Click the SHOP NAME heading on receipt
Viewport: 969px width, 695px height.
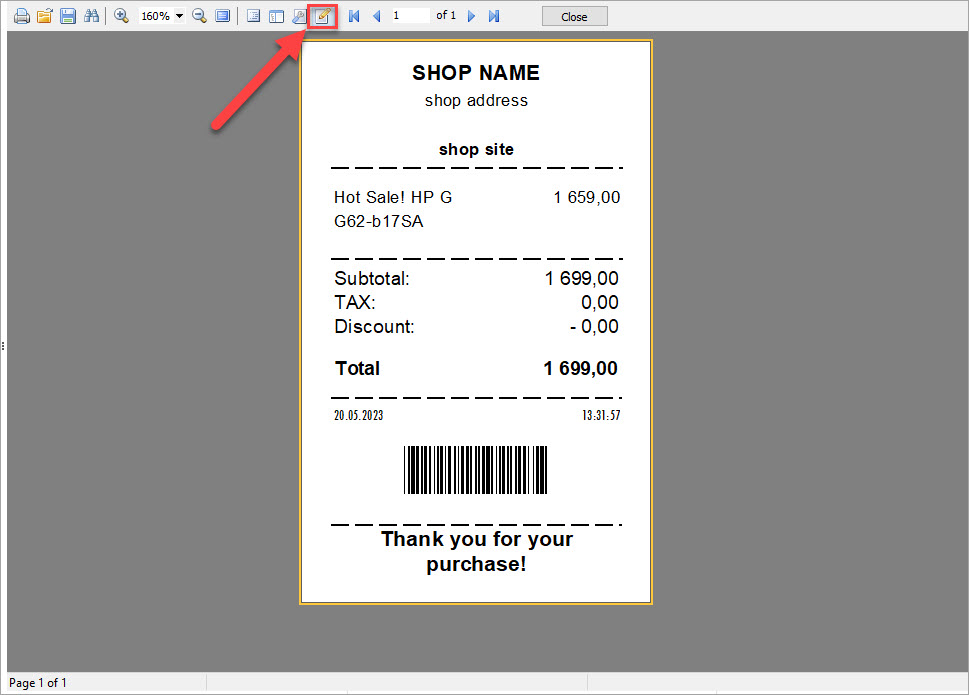476,73
